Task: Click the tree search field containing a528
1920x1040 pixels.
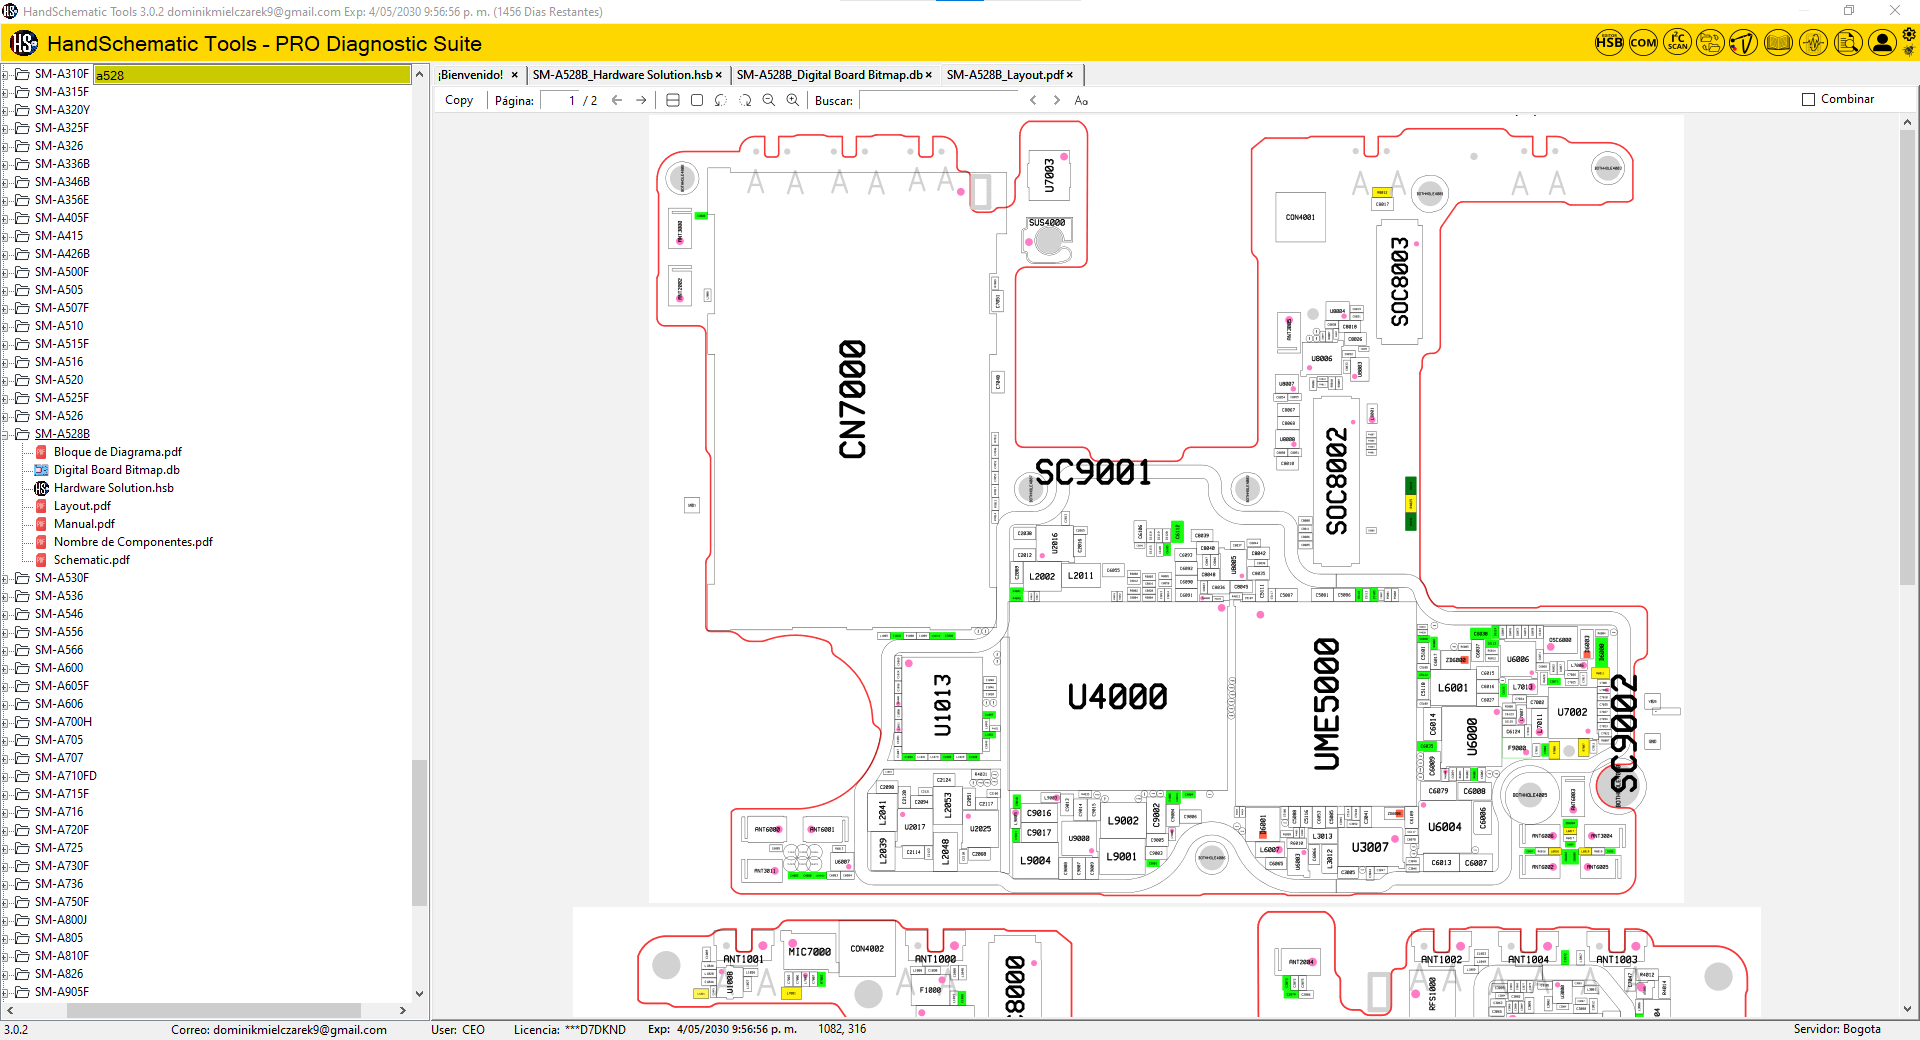Action: 252,75
